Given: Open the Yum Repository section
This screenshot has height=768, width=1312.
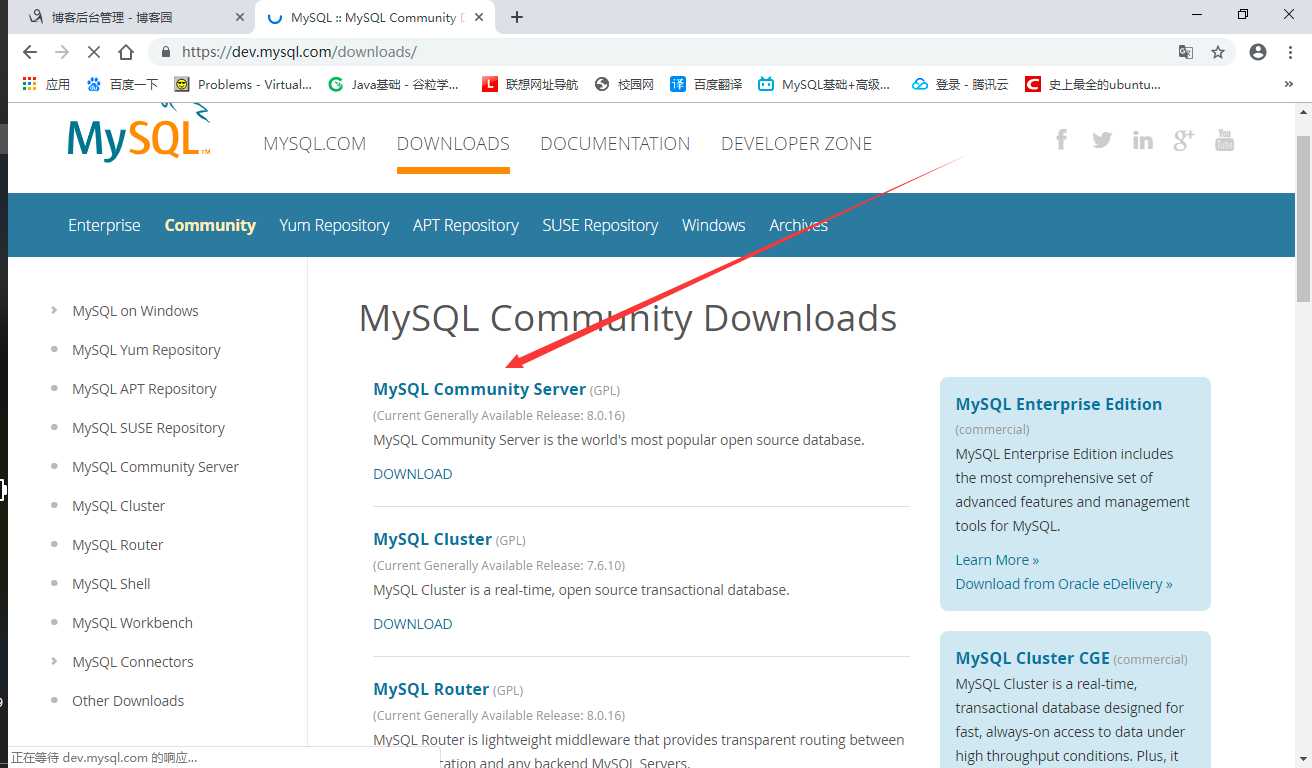Looking at the screenshot, I should (x=334, y=225).
